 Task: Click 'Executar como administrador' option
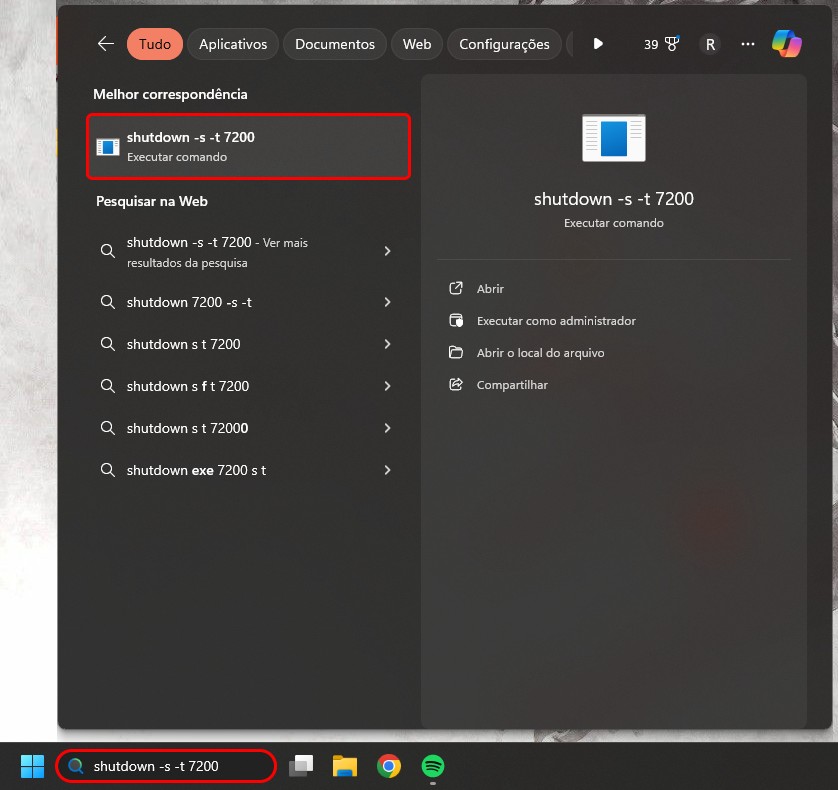point(556,321)
